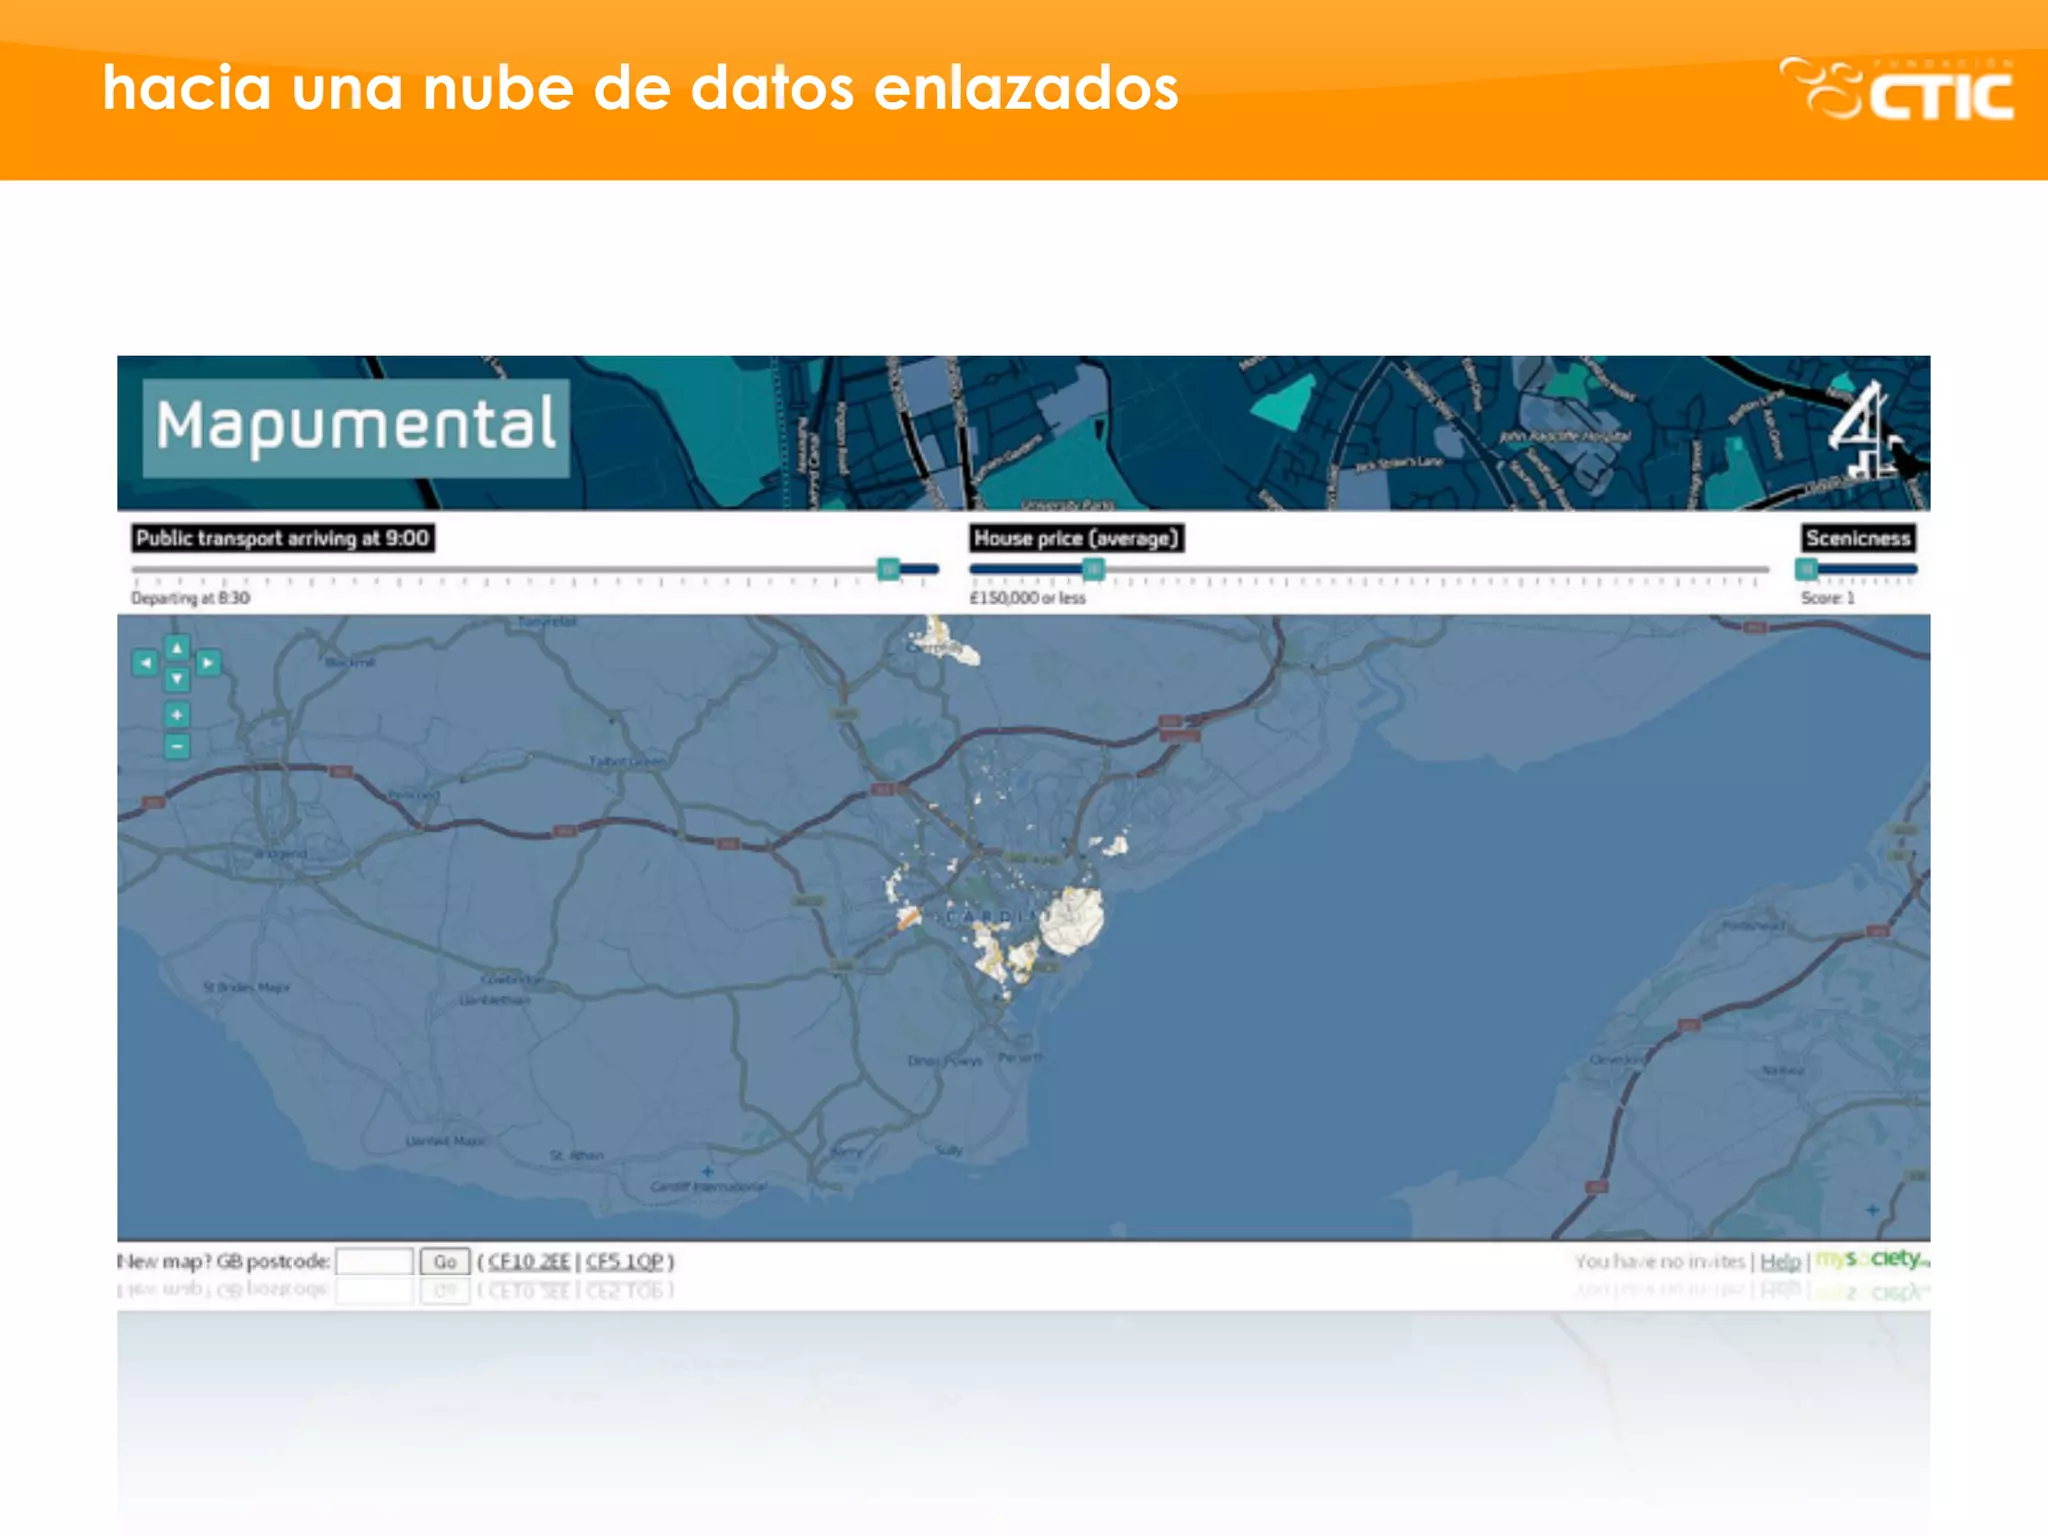Open the Help link

(1780, 1262)
